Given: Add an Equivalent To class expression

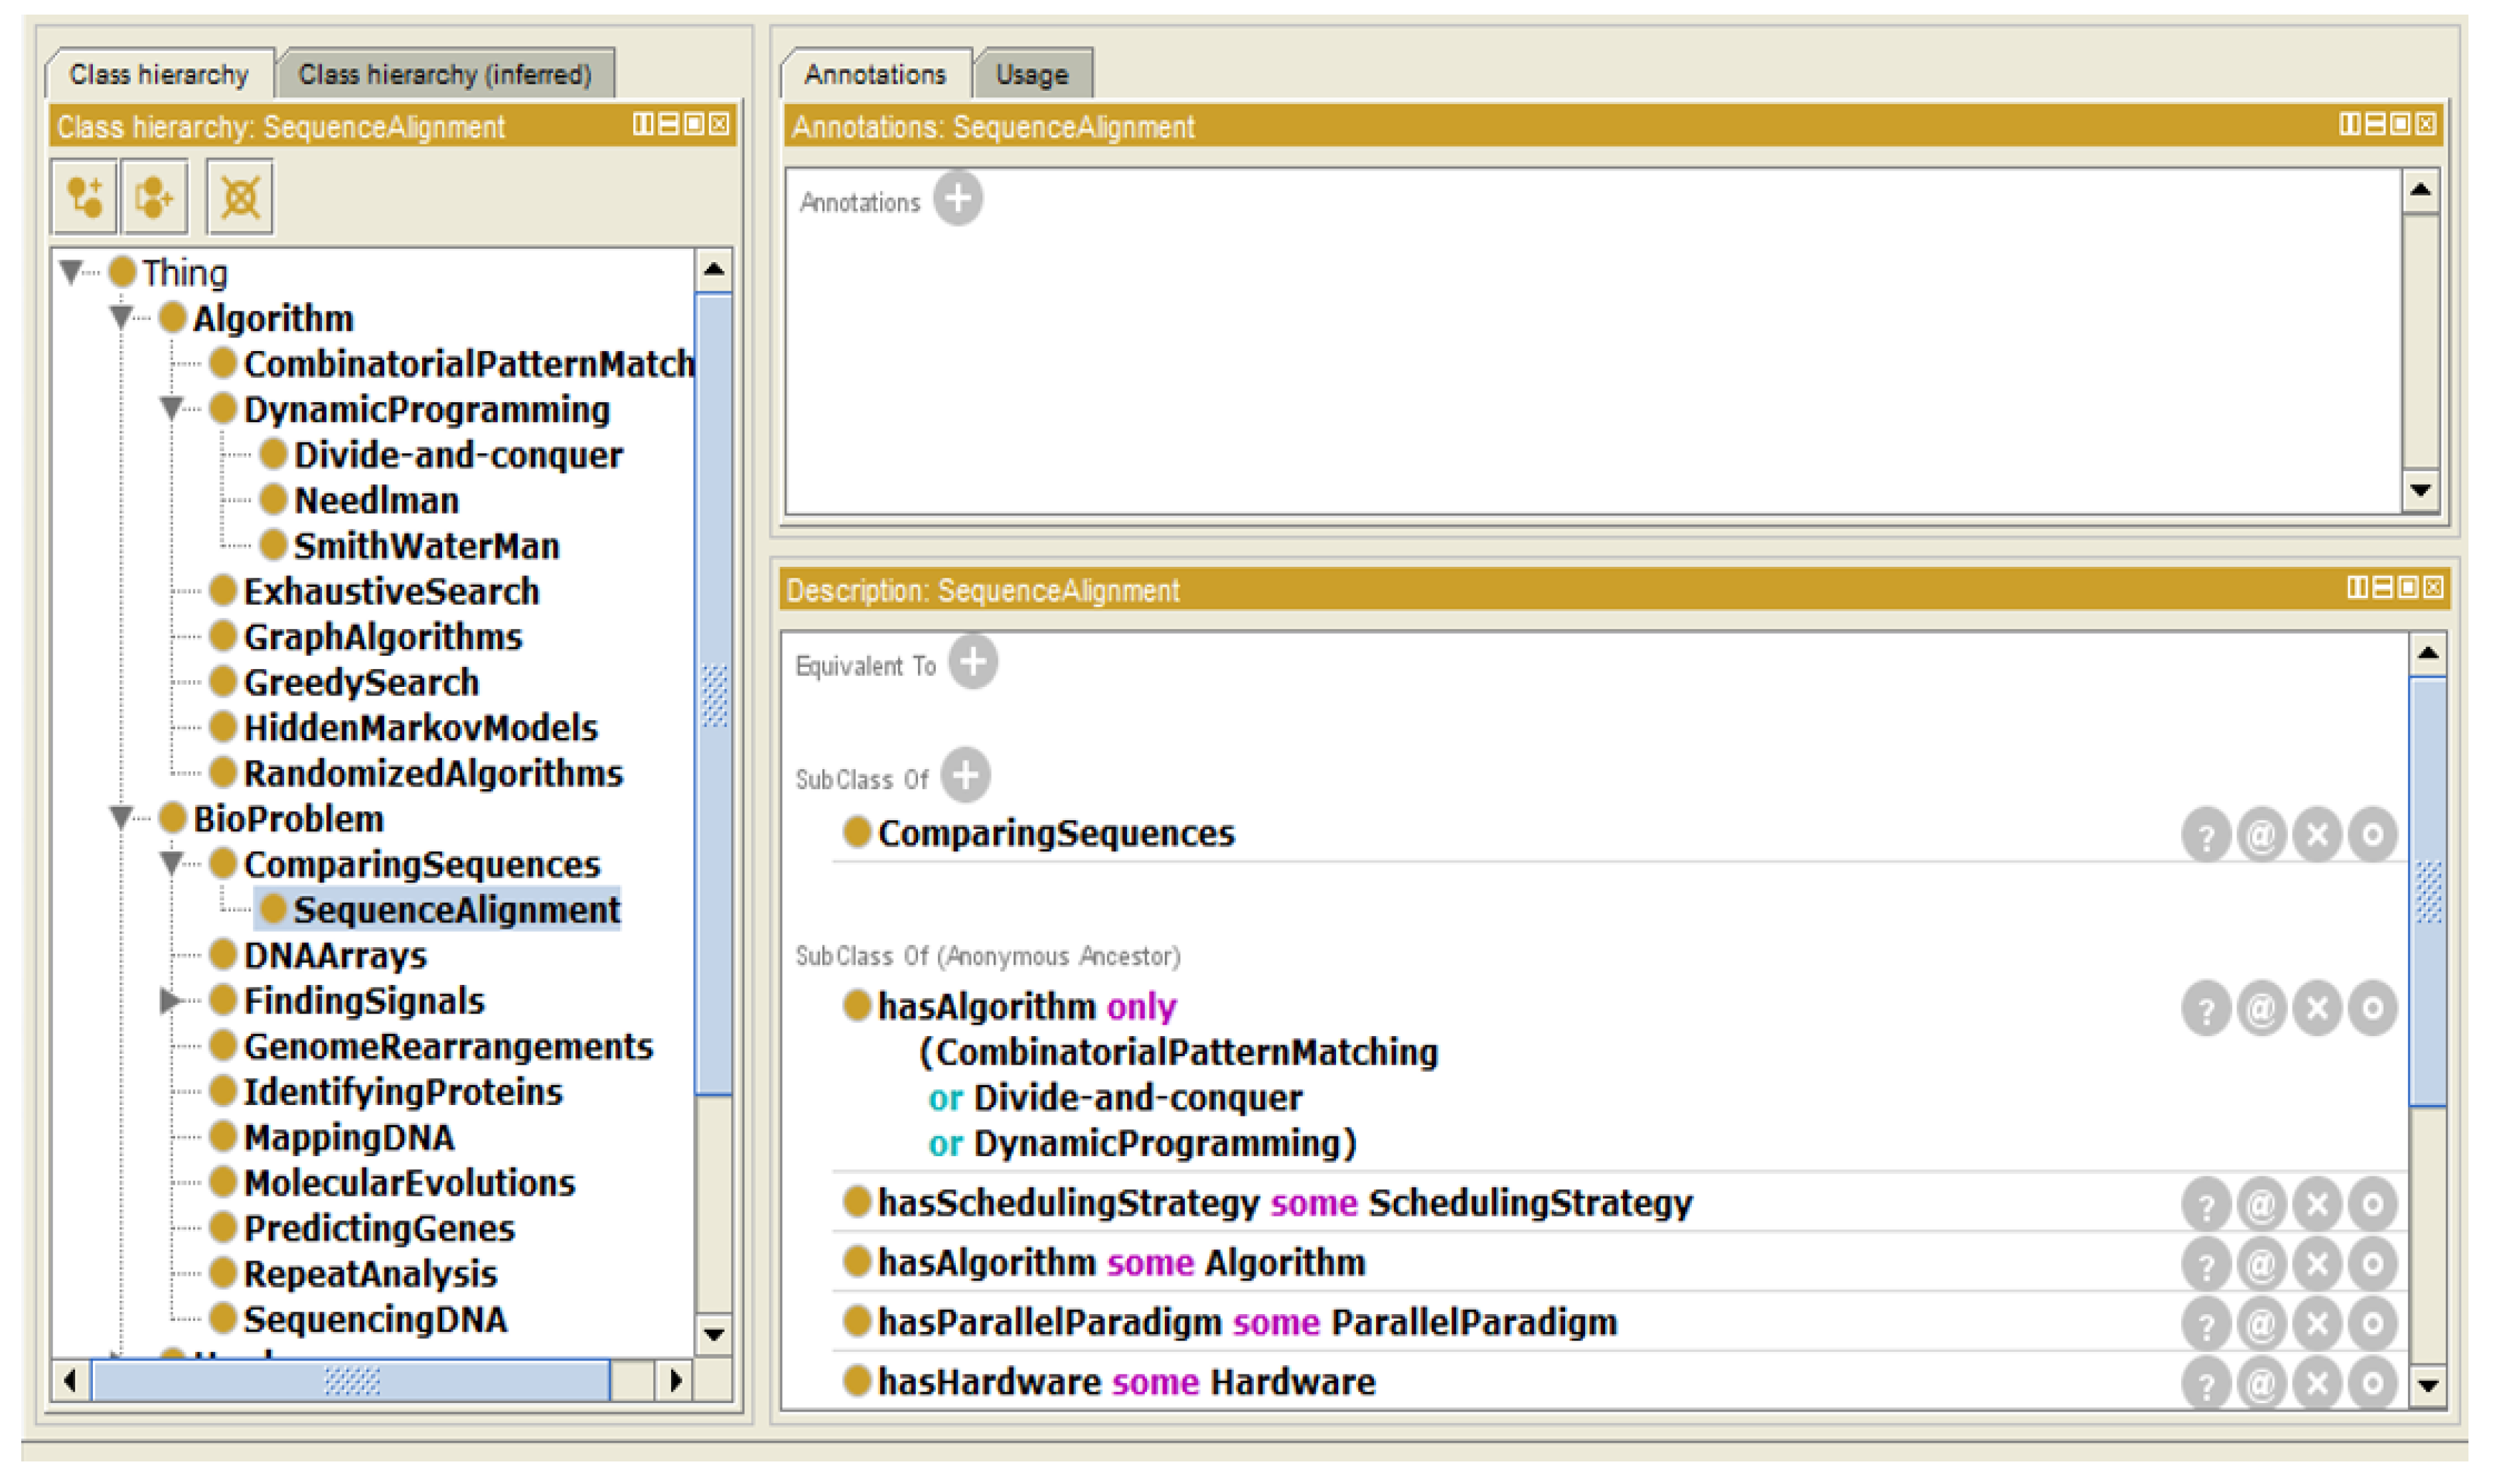Looking at the screenshot, I should point(972,662).
